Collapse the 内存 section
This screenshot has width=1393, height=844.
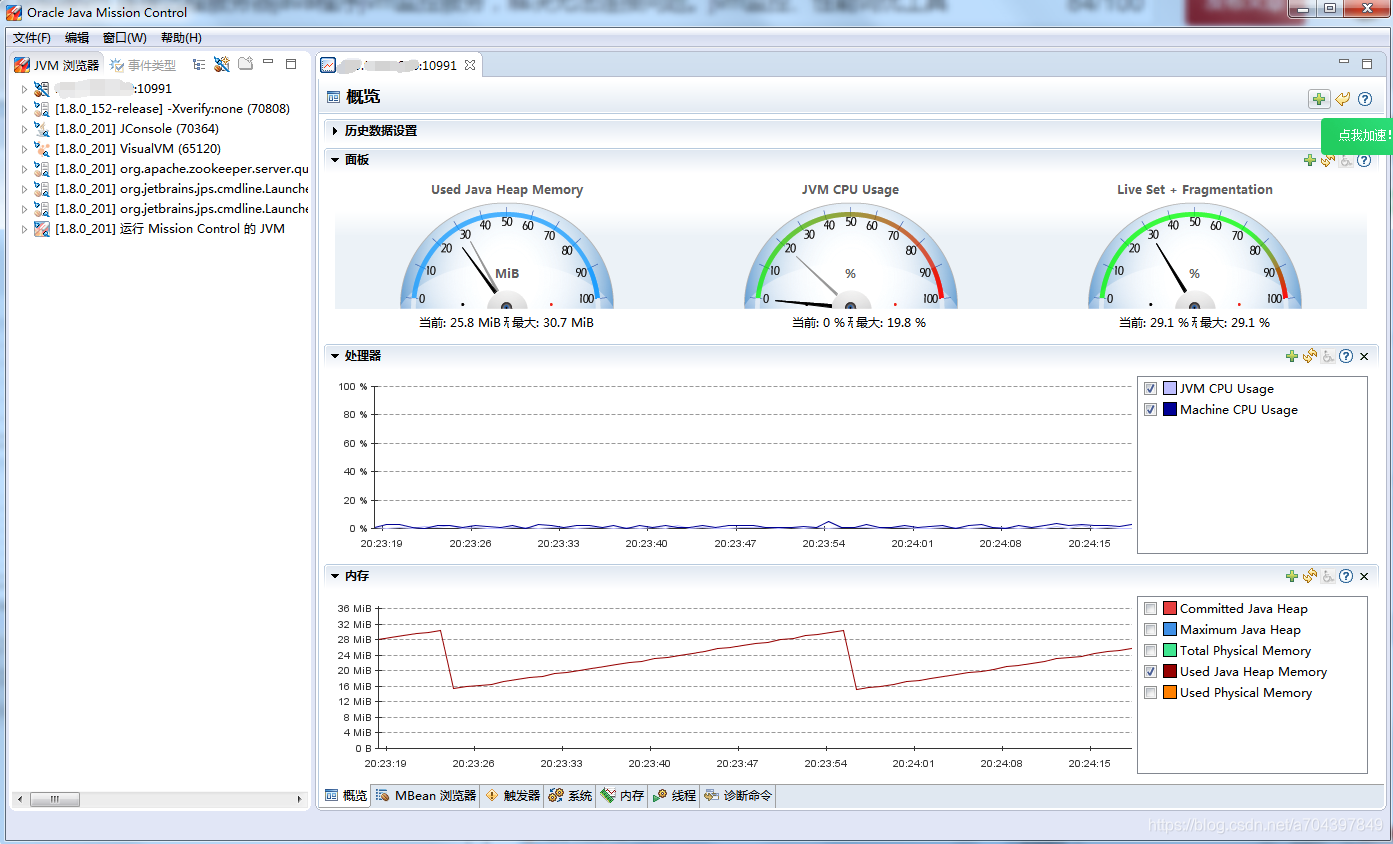tap(335, 576)
